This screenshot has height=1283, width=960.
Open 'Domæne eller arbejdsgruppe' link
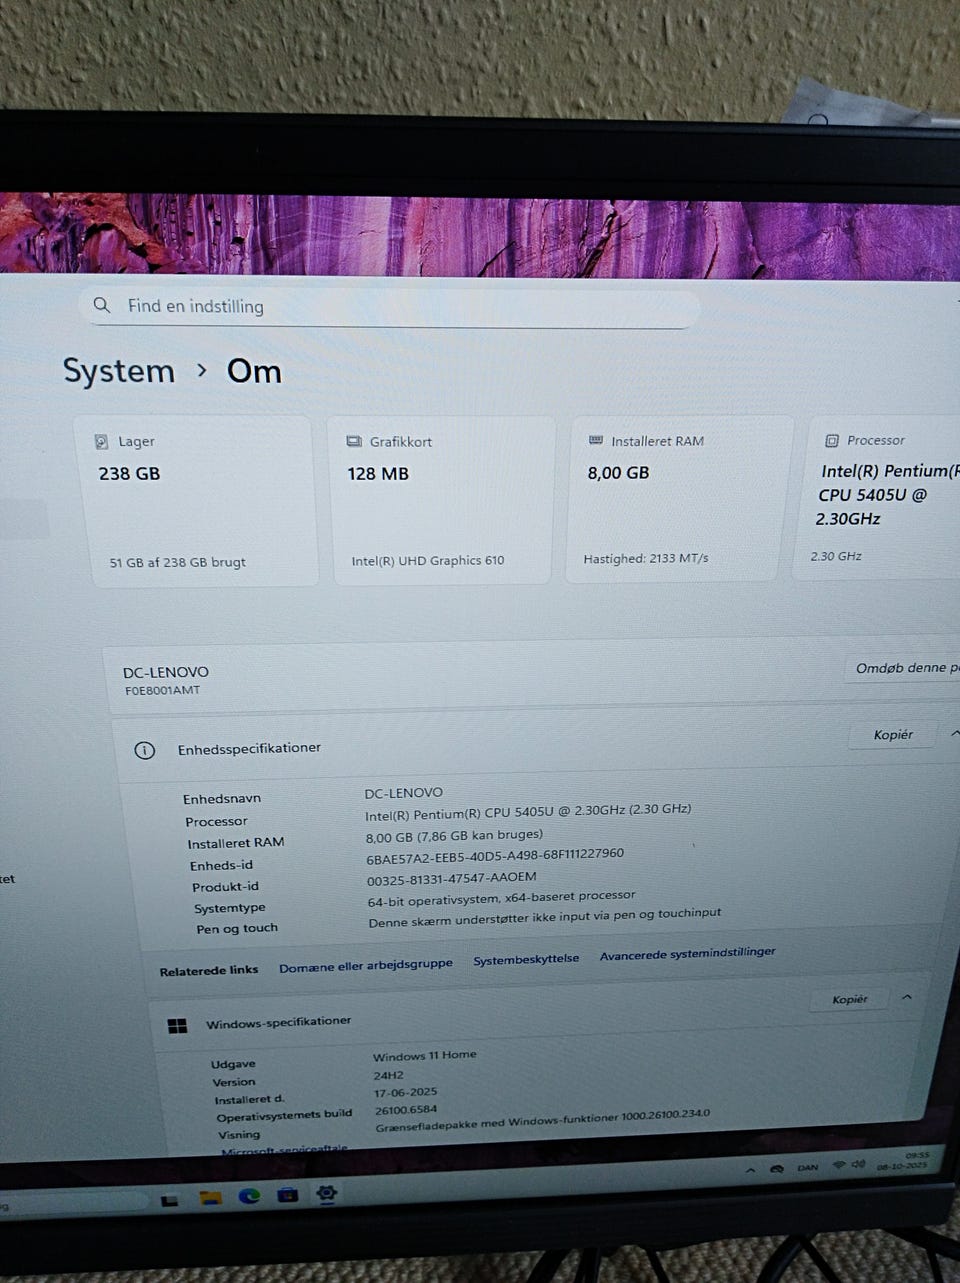click(366, 965)
